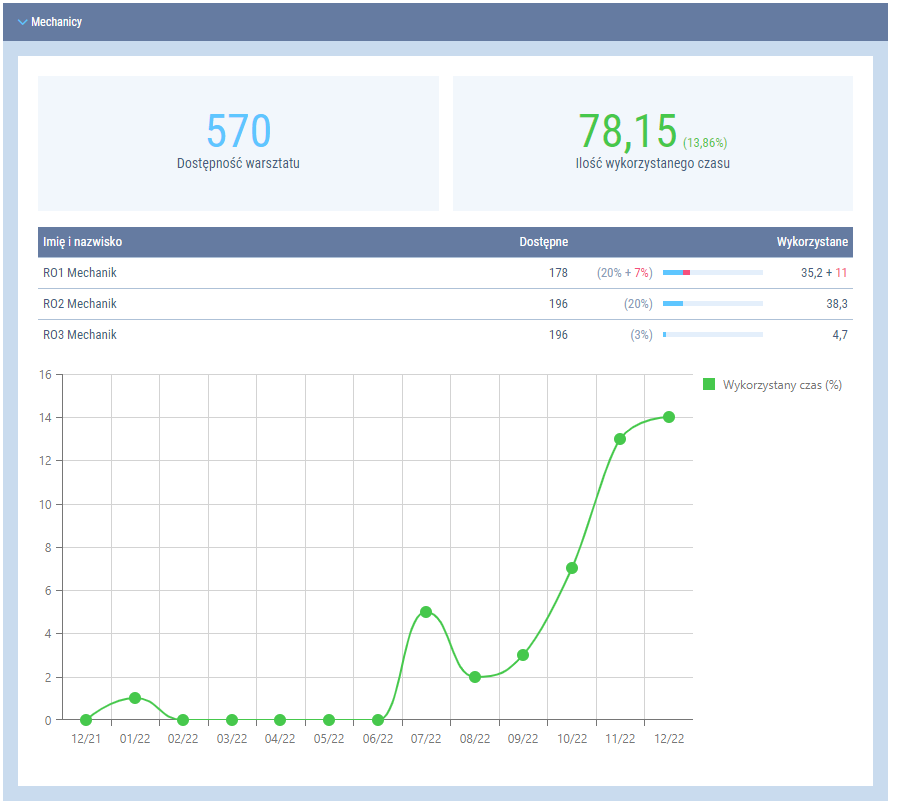898x809 pixels.
Task: Select the RO2 Mechanik row
Action: (80, 304)
